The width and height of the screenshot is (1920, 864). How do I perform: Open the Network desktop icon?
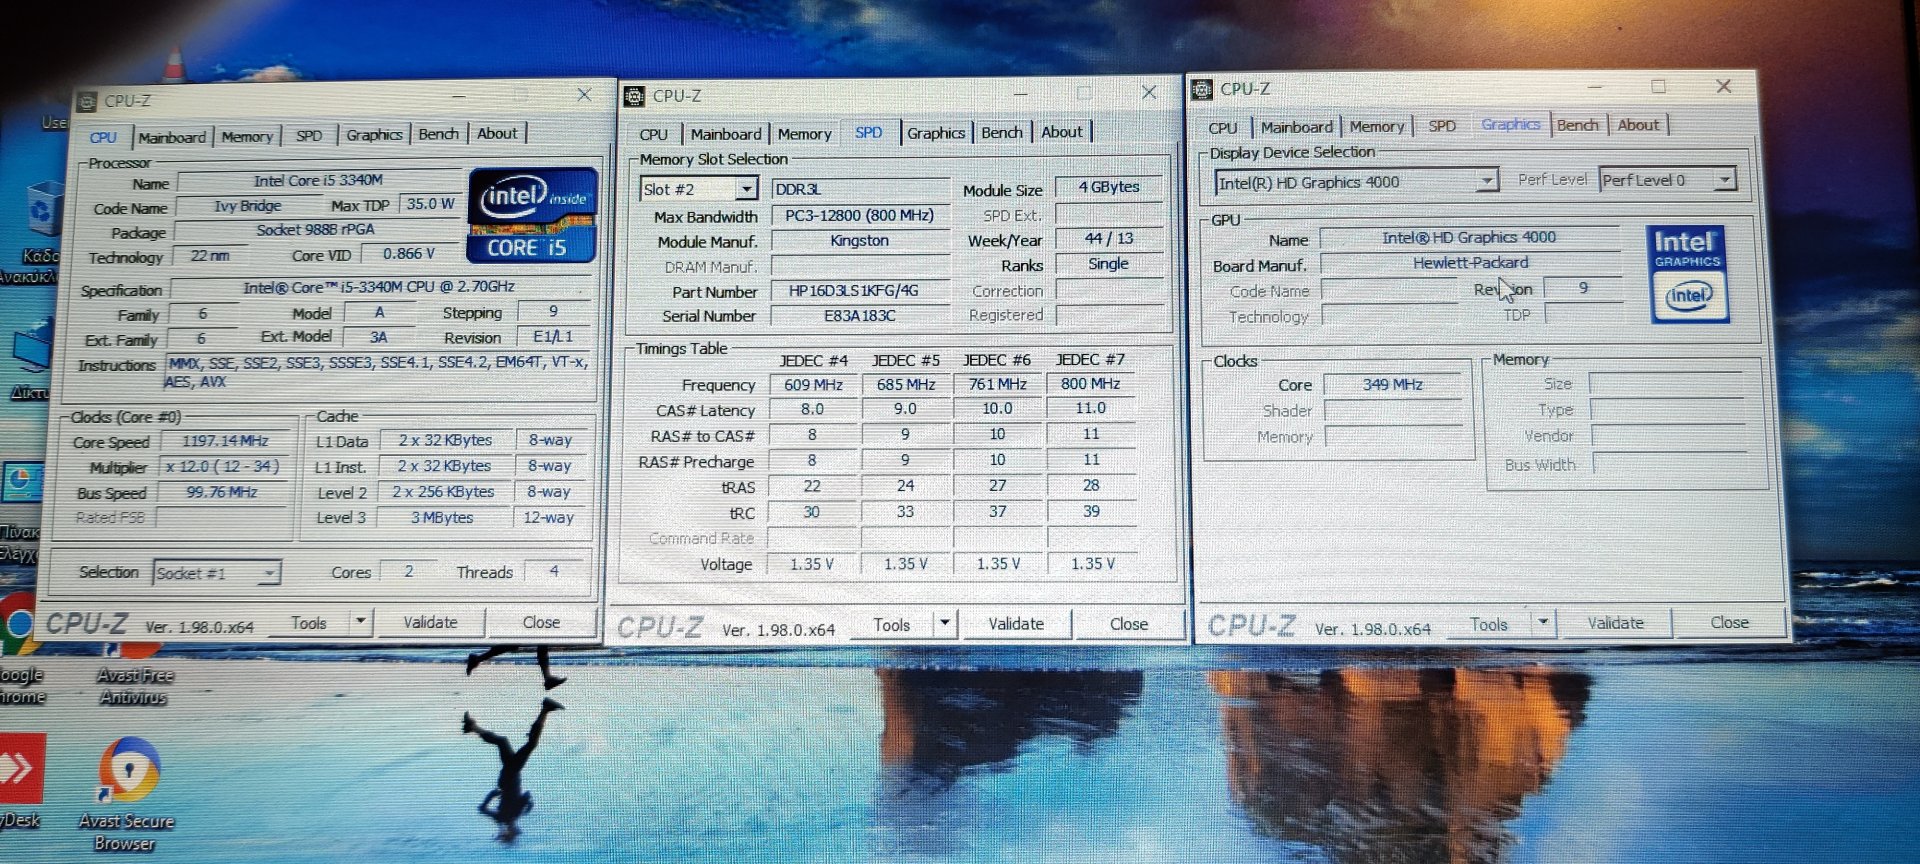coord(28,360)
